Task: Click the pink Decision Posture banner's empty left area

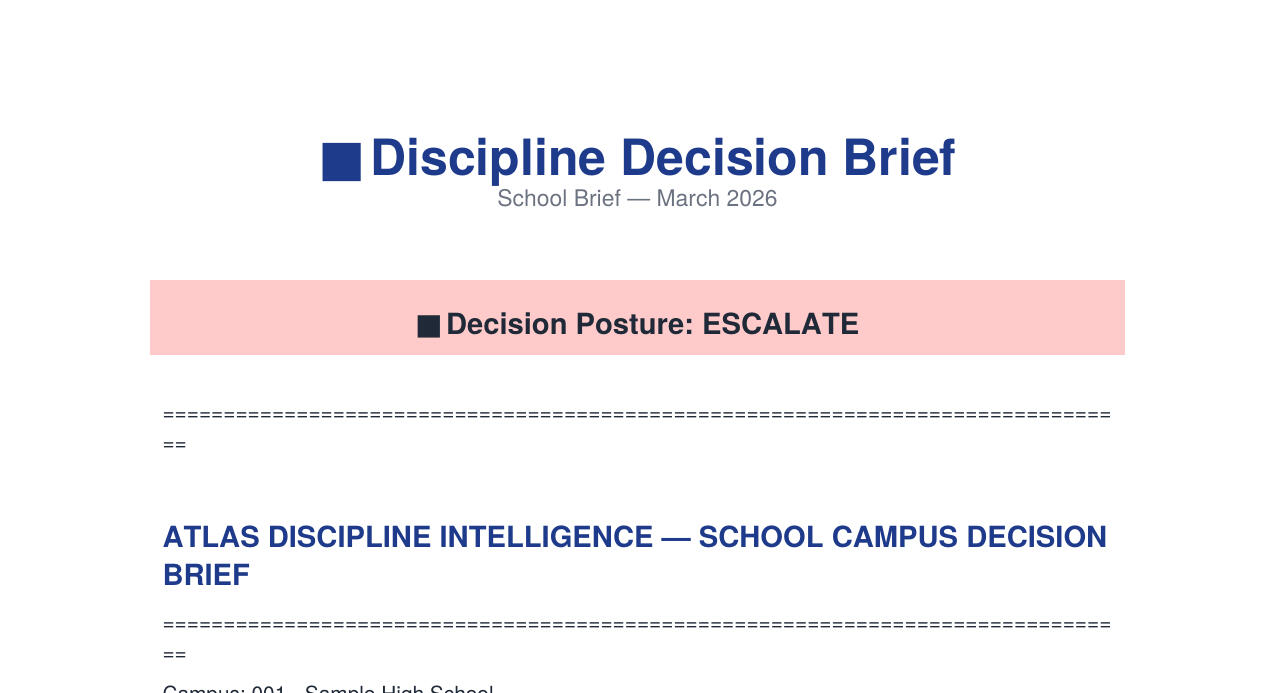Action: pos(260,318)
